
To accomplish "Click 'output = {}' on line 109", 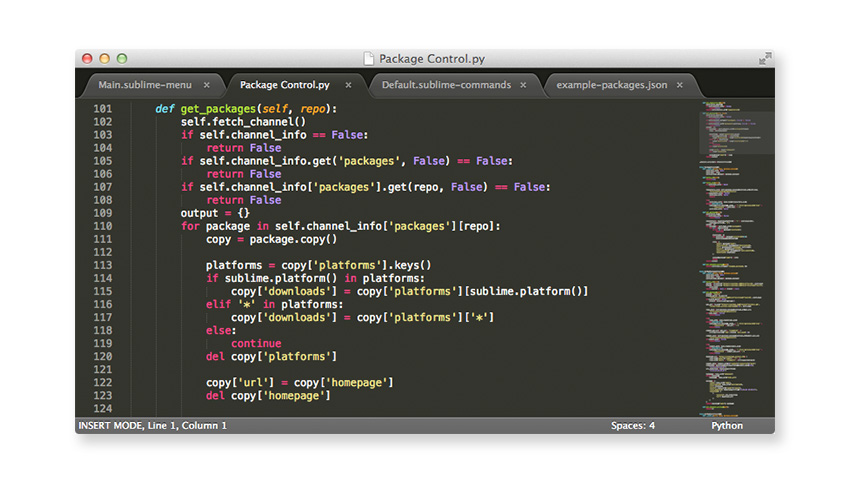I will pyautogui.click(x=215, y=213).
